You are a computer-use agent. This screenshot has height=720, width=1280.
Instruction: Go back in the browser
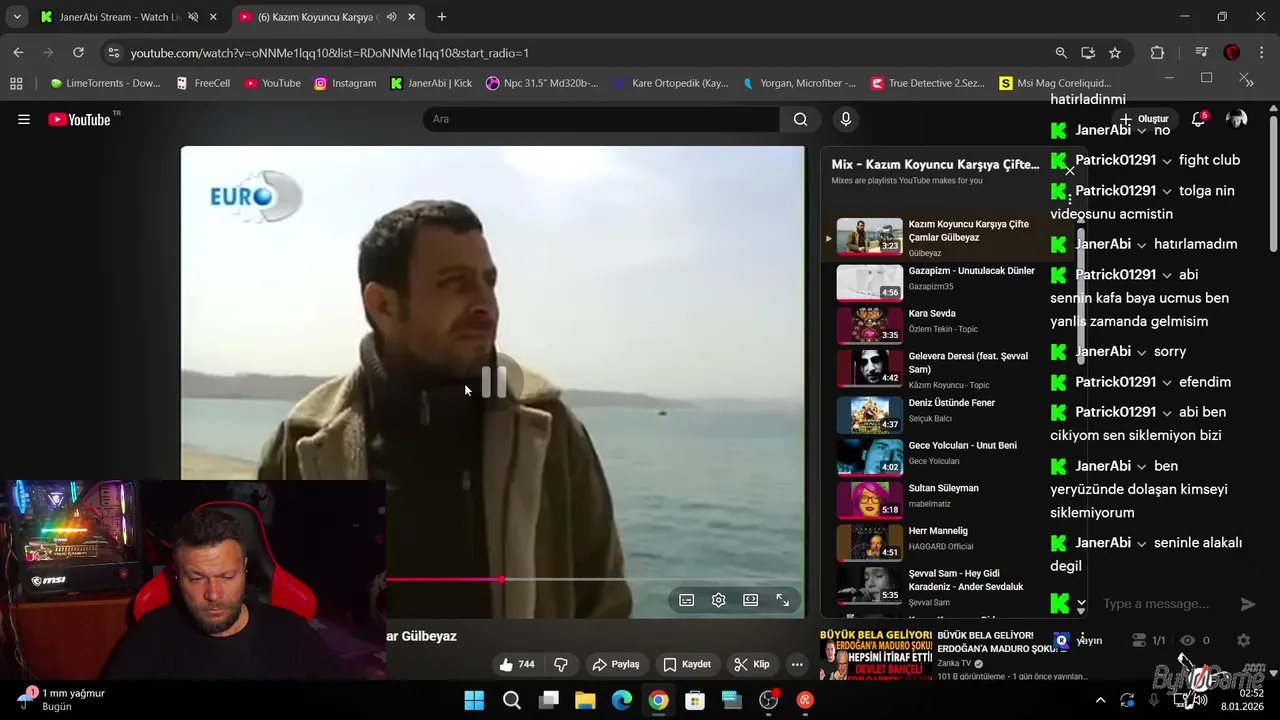tap(18, 53)
